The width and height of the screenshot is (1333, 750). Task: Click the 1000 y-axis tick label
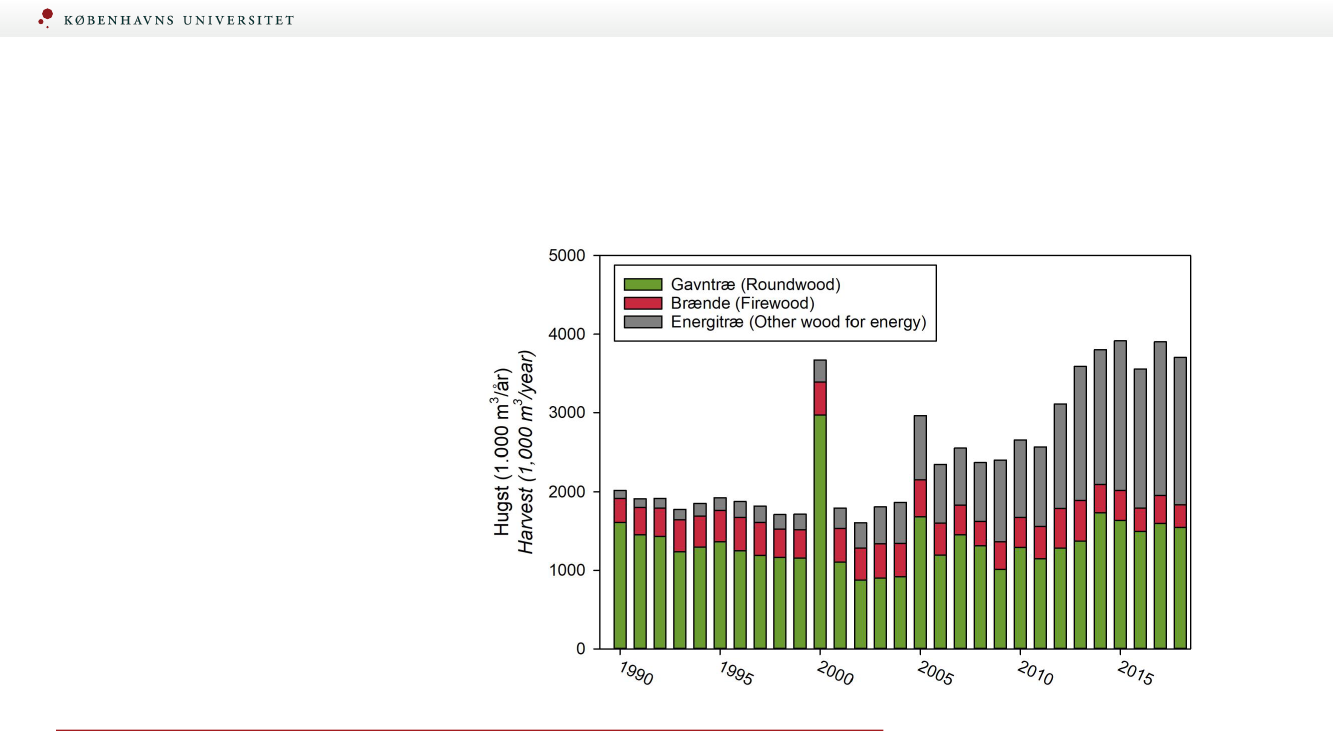tap(566, 570)
